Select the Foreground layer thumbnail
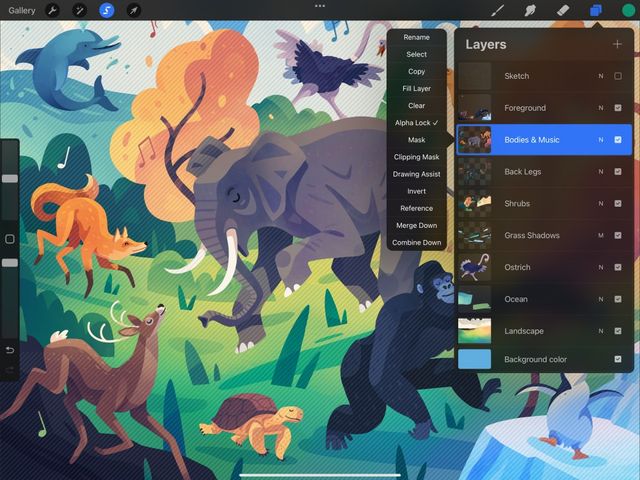 point(474,108)
